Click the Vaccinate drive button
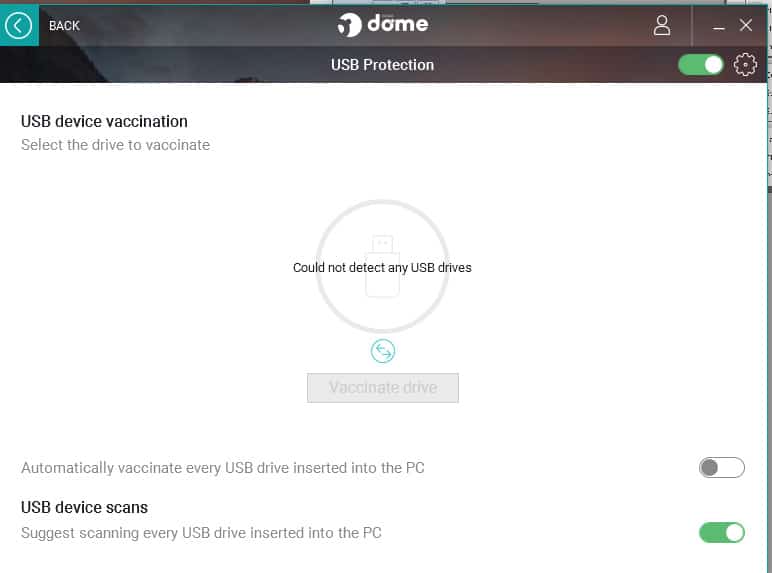The width and height of the screenshot is (772, 573). pyautogui.click(x=383, y=388)
